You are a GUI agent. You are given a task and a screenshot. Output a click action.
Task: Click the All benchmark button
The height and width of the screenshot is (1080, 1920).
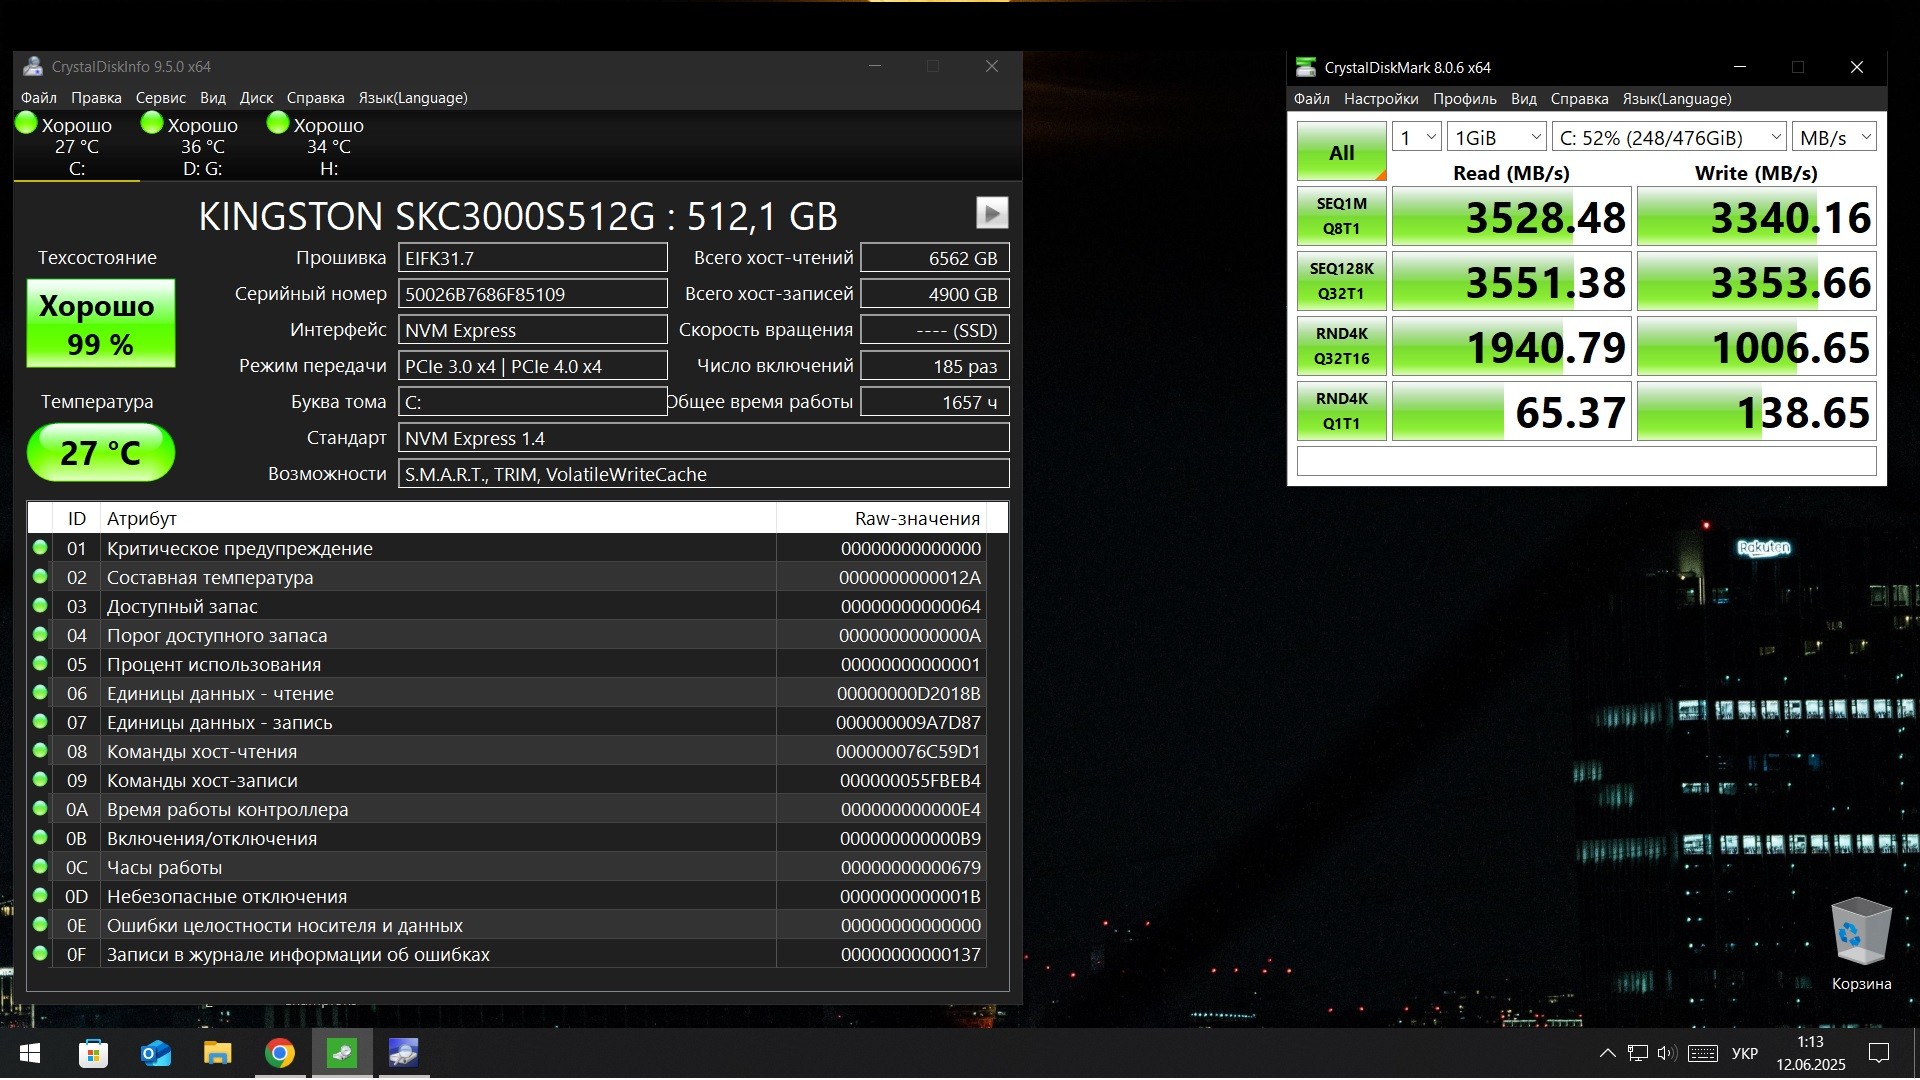point(1341,151)
